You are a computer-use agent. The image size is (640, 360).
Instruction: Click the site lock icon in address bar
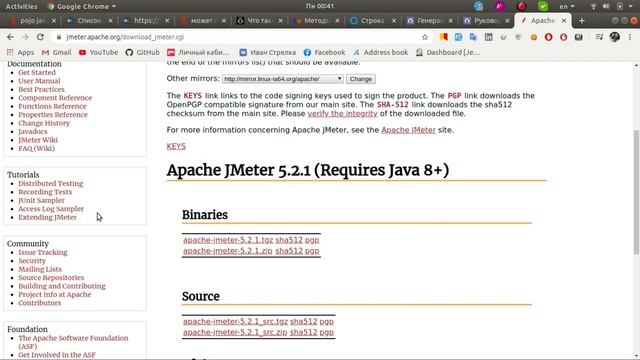(x=59, y=37)
